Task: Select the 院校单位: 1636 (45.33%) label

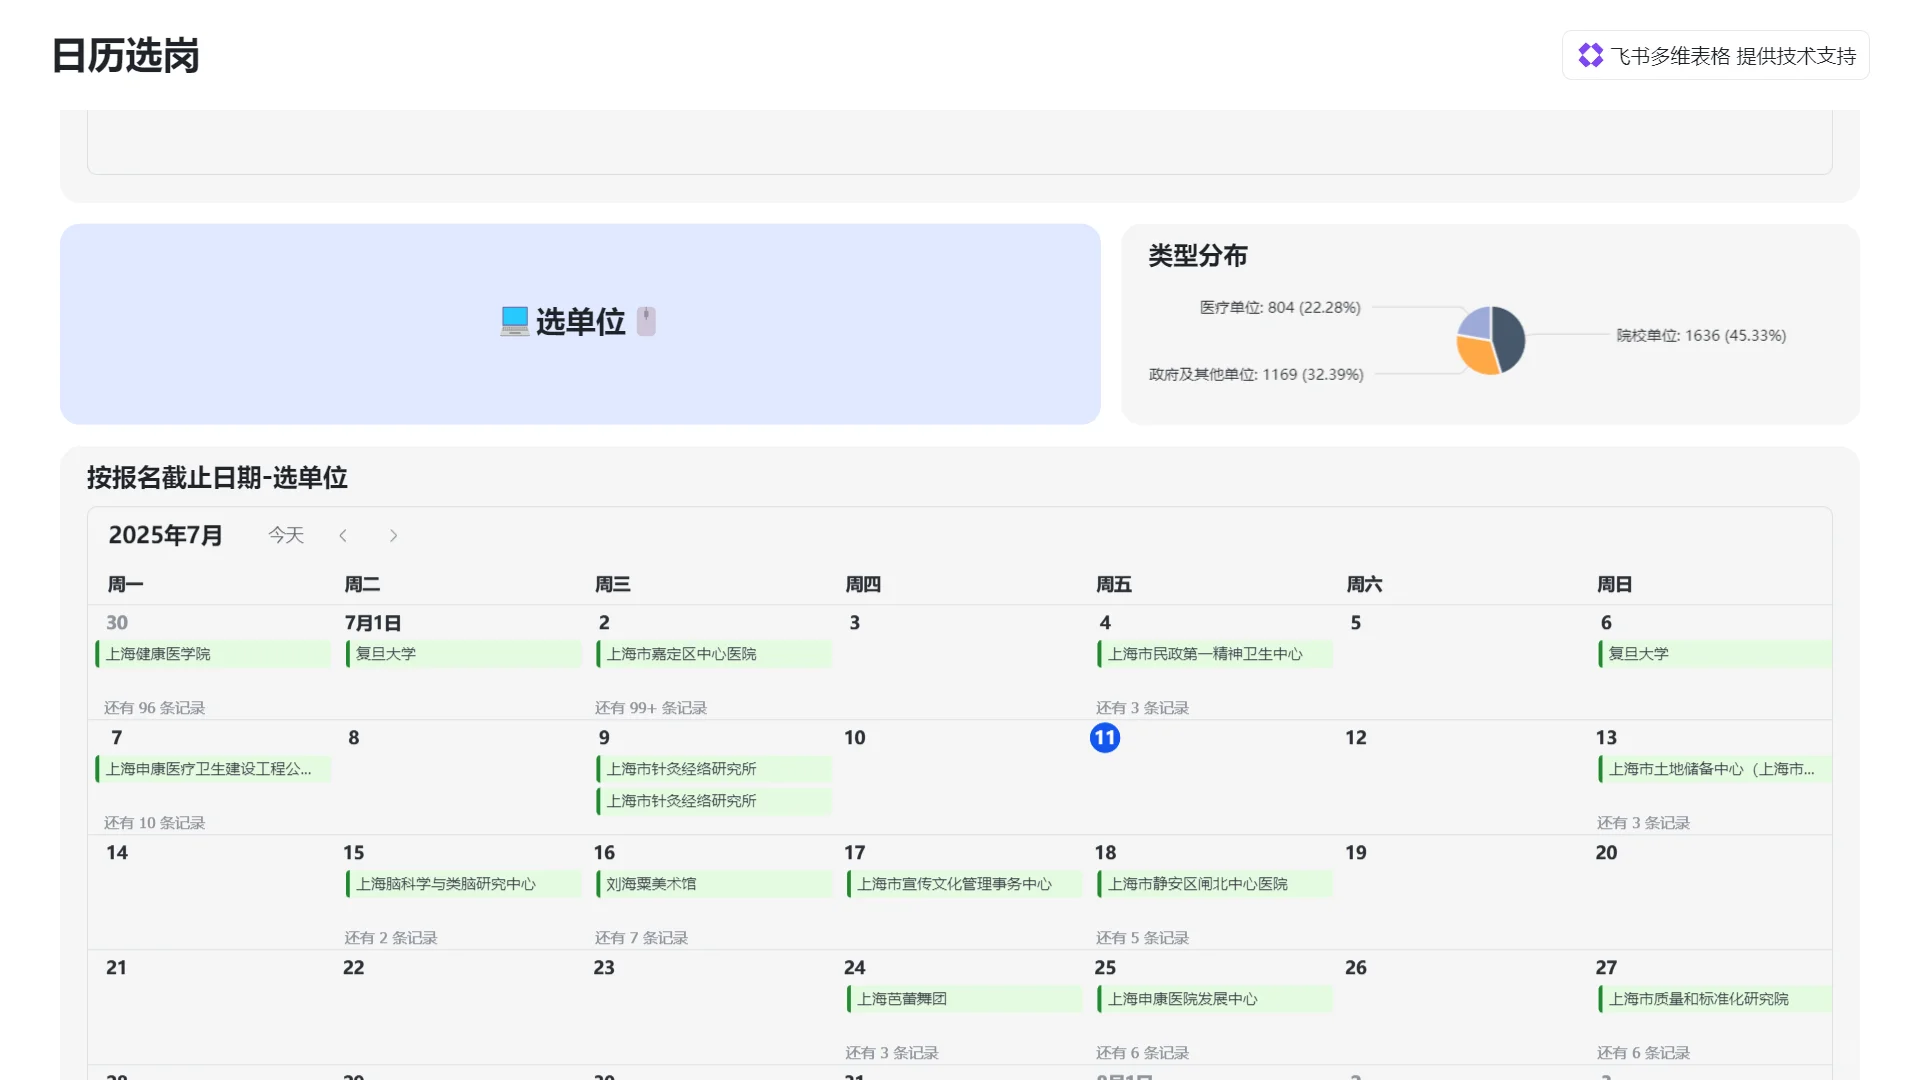Action: 1701,336
